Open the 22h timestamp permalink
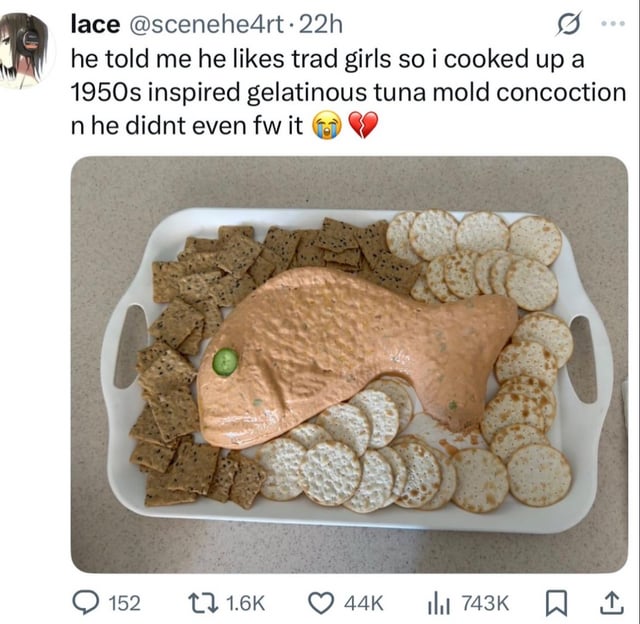This screenshot has height=624, width=640. 320,25
